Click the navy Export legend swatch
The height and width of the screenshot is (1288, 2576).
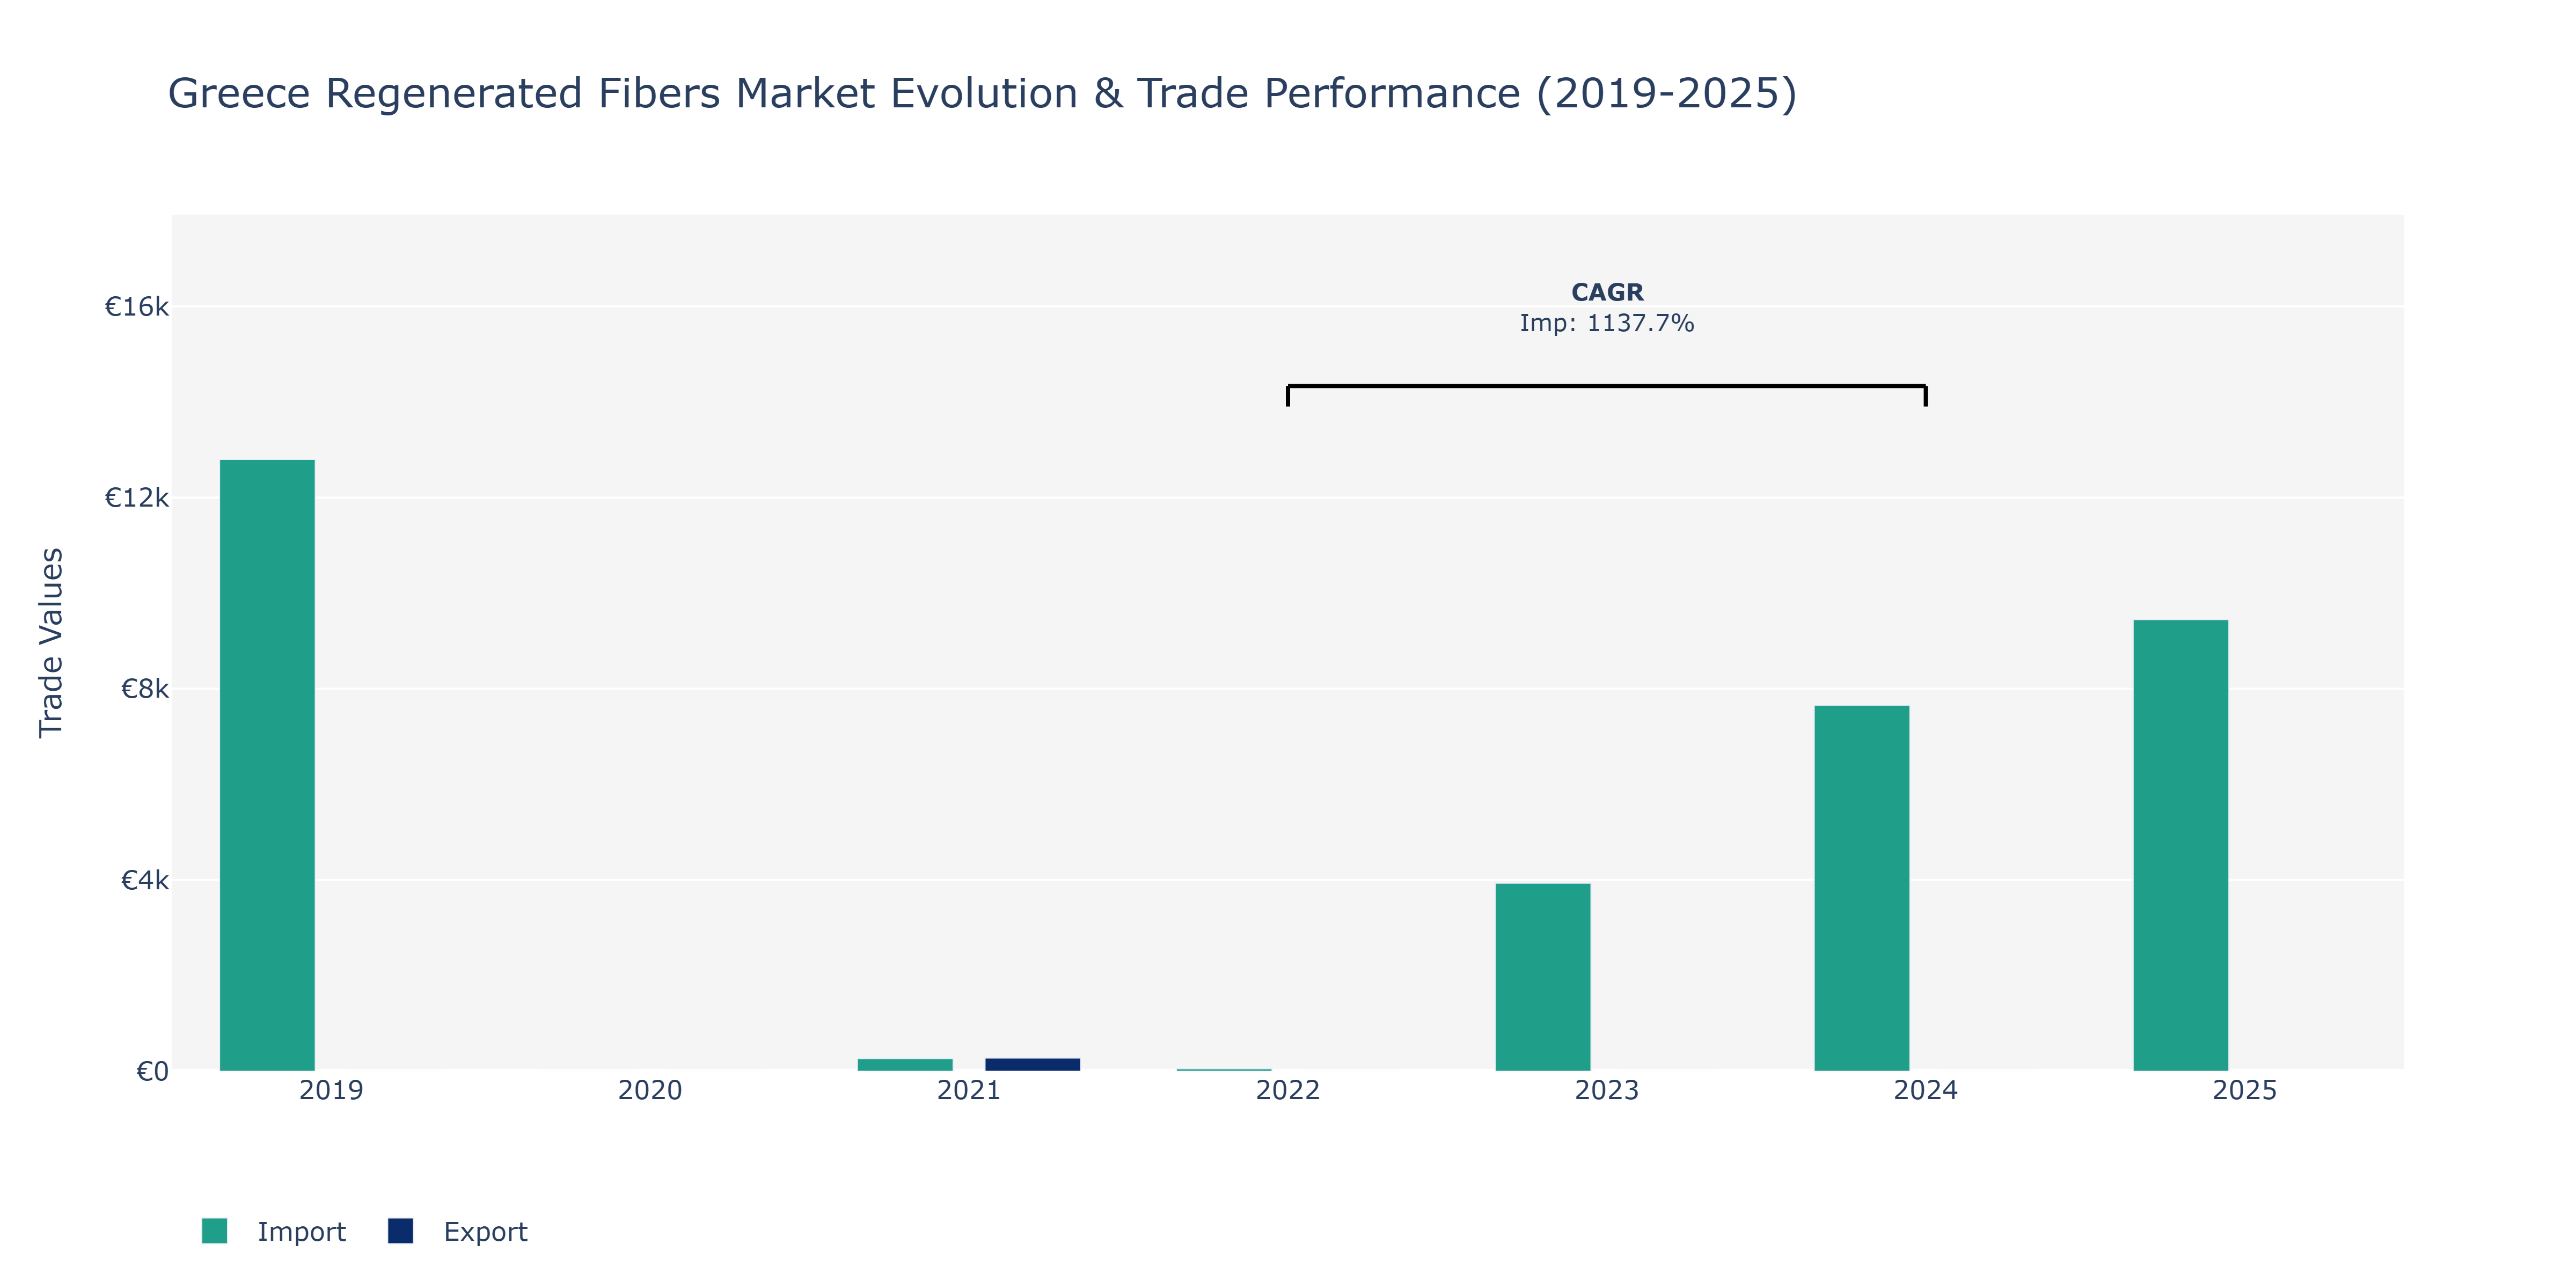point(400,1231)
